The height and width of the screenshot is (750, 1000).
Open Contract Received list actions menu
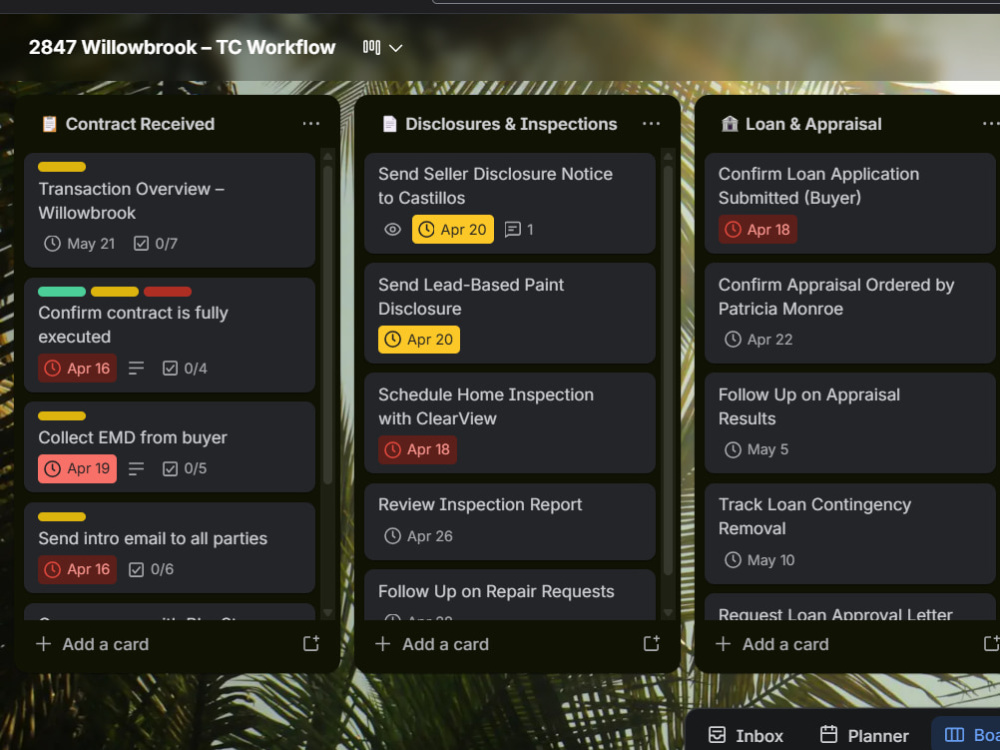tap(311, 124)
